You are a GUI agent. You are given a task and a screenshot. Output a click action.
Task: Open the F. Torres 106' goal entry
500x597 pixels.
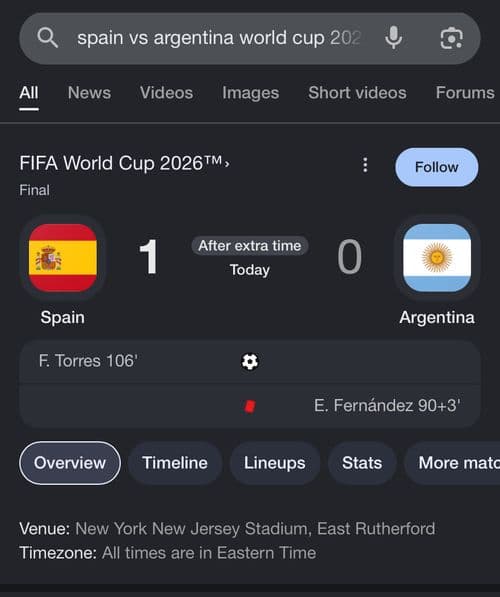tap(250, 361)
